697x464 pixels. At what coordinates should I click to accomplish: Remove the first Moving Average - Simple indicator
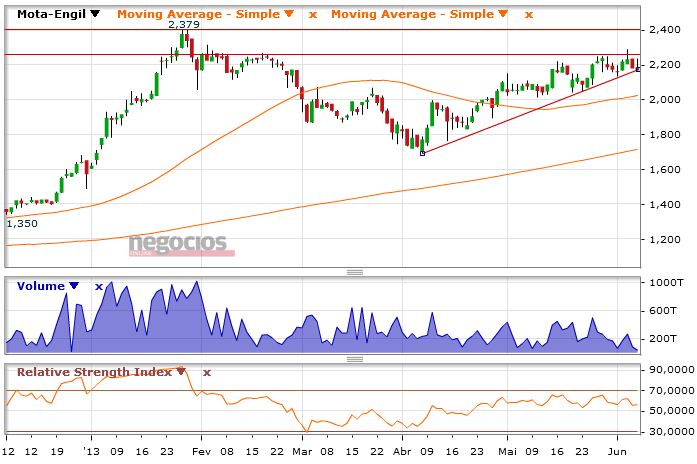pos(313,15)
